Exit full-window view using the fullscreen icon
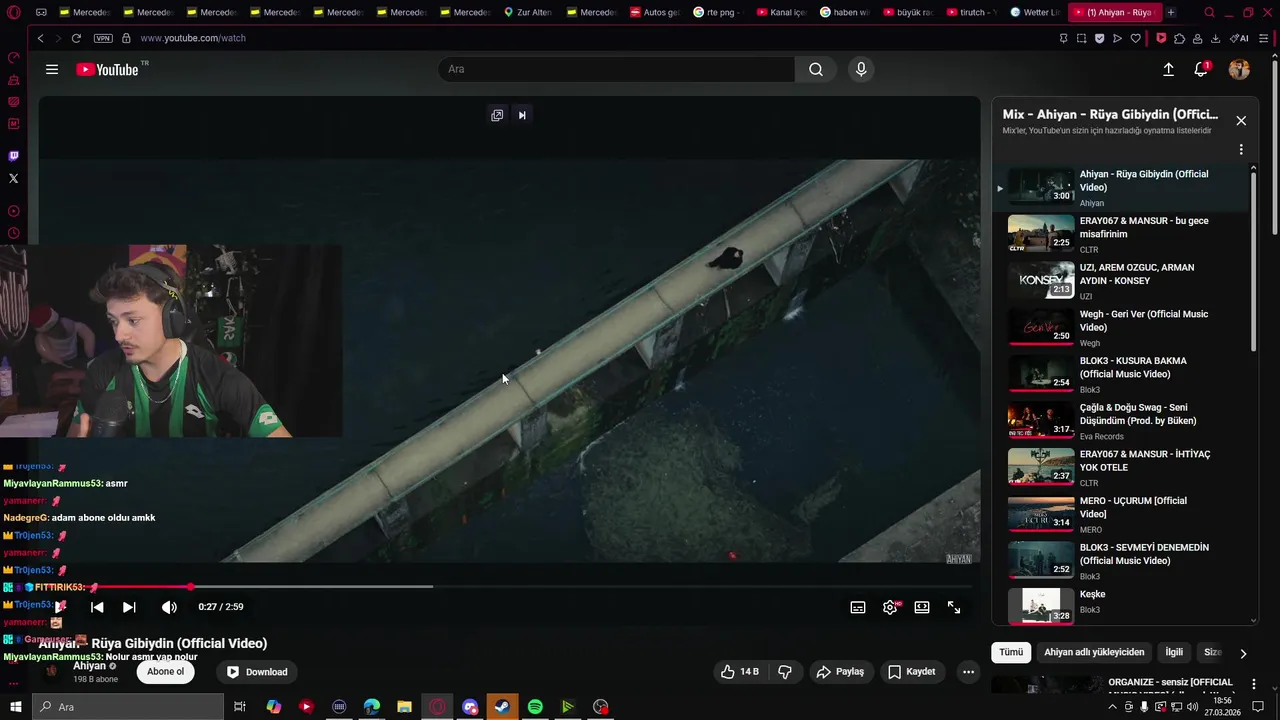This screenshot has height=720, width=1280. [954, 607]
